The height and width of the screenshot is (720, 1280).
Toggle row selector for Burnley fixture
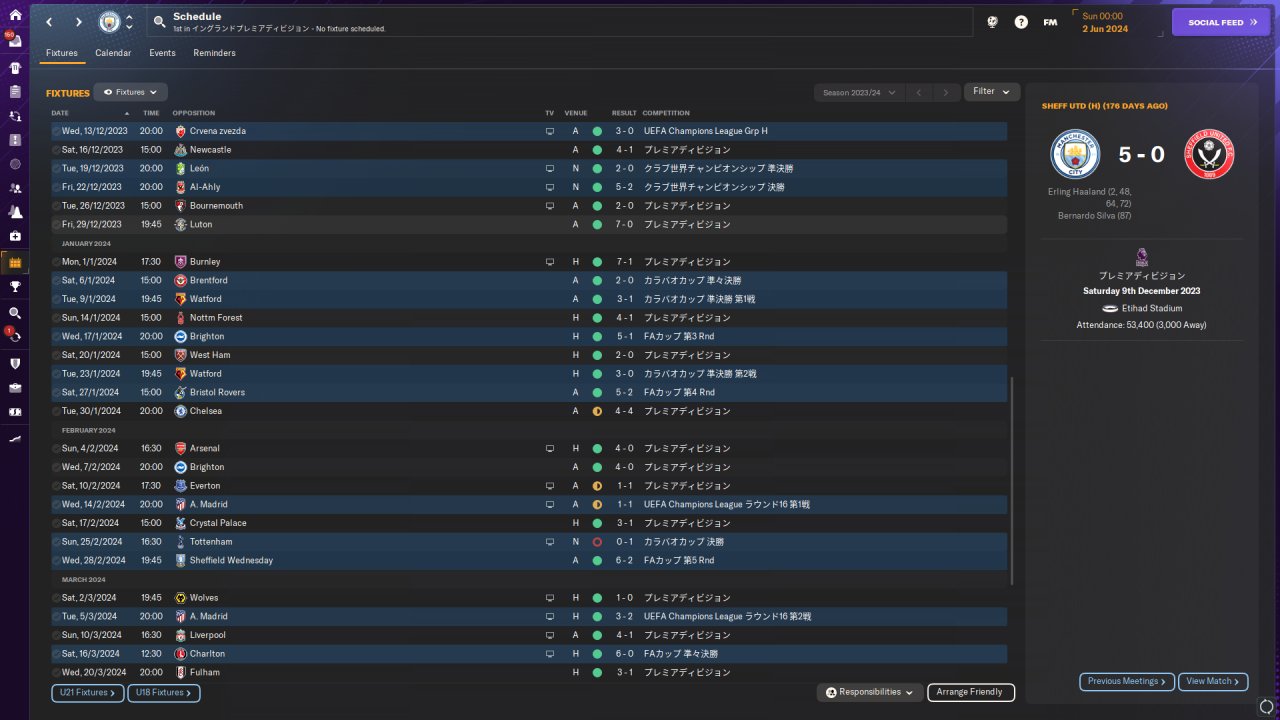coord(56,262)
